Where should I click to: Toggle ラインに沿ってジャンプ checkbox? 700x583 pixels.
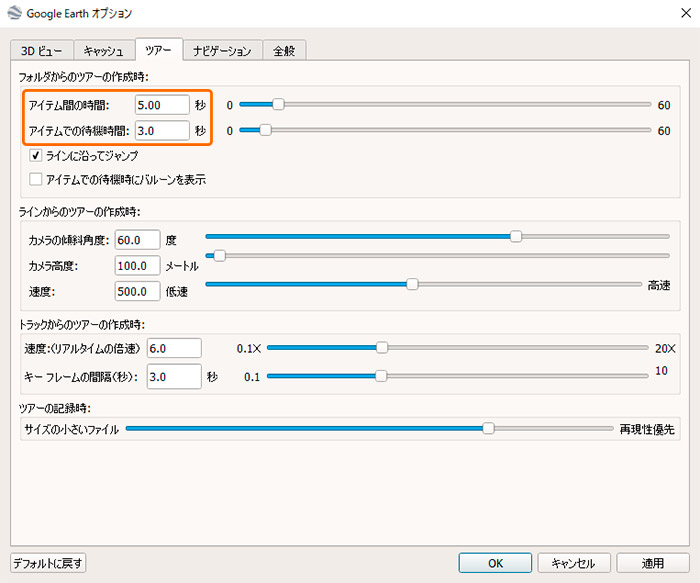[x=36, y=156]
